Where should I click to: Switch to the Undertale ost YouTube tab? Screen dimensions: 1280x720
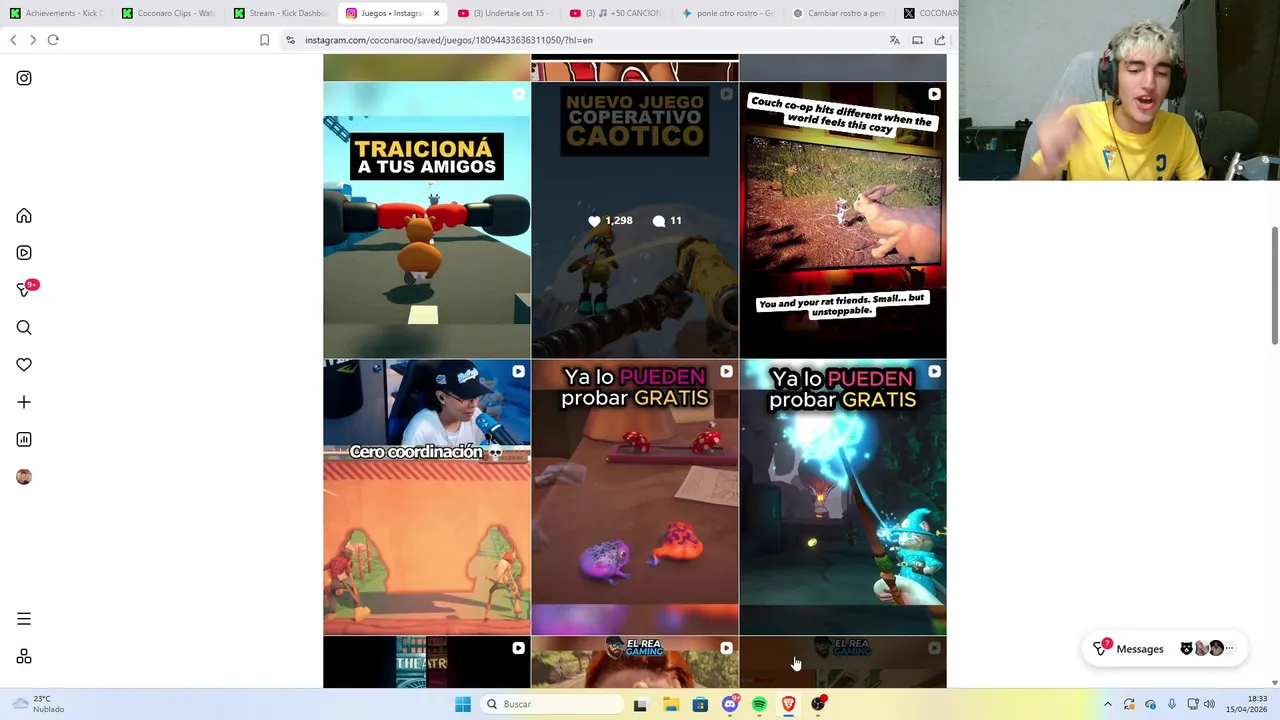(504, 13)
